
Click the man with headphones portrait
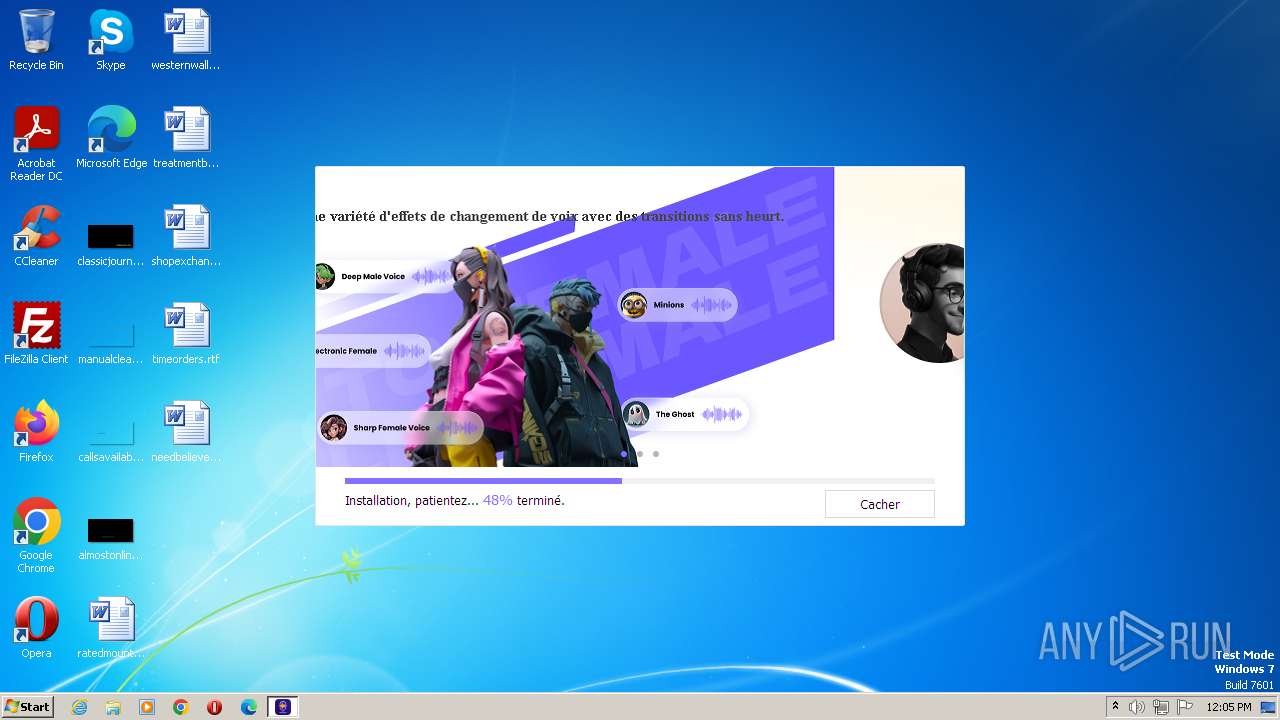(922, 302)
